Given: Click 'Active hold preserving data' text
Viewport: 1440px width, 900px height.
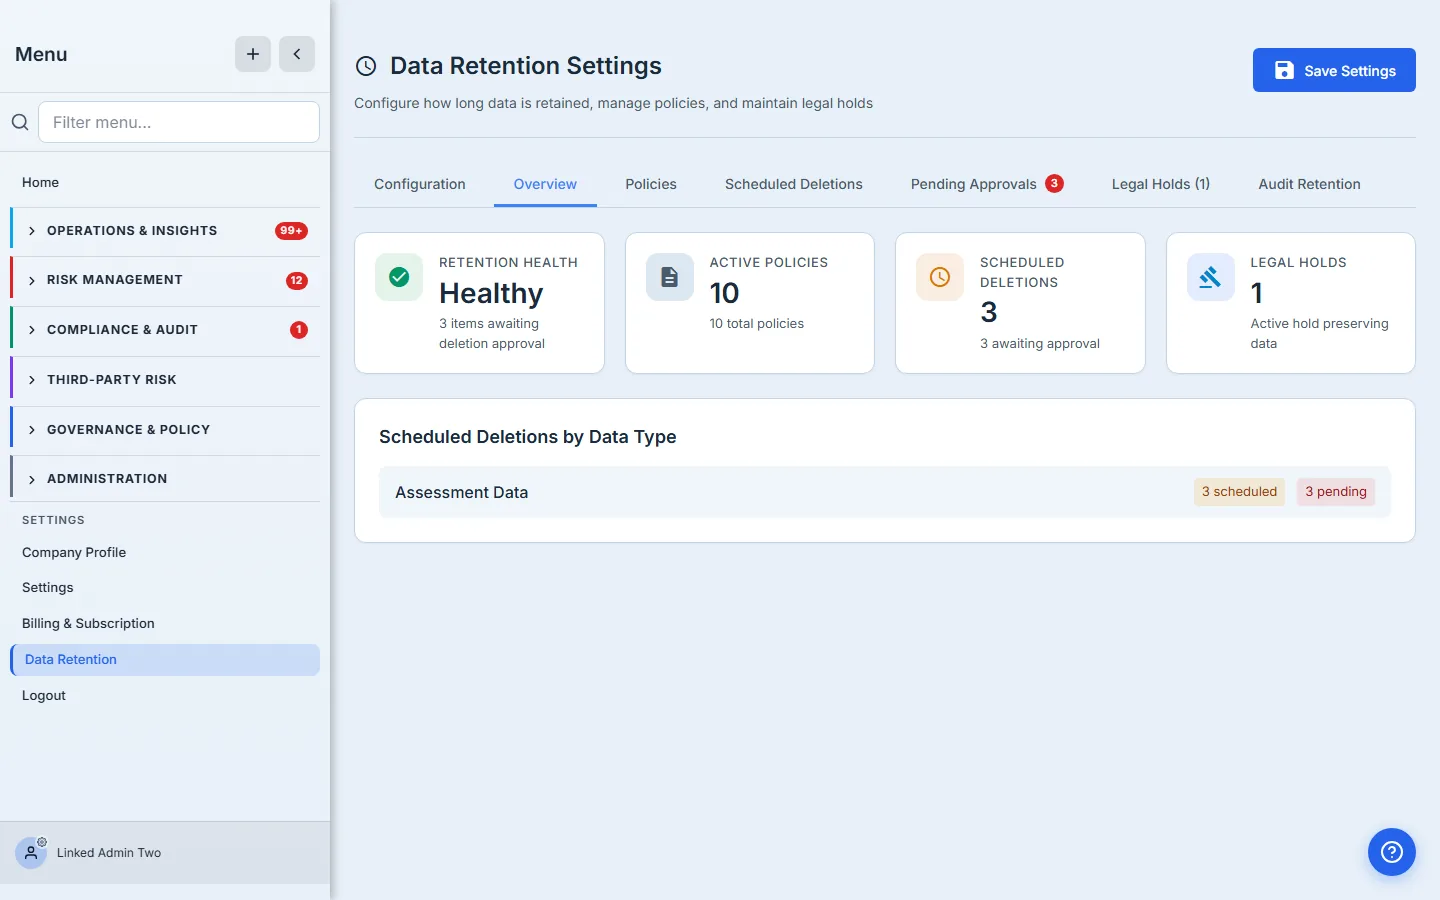Looking at the screenshot, I should click(1320, 333).
